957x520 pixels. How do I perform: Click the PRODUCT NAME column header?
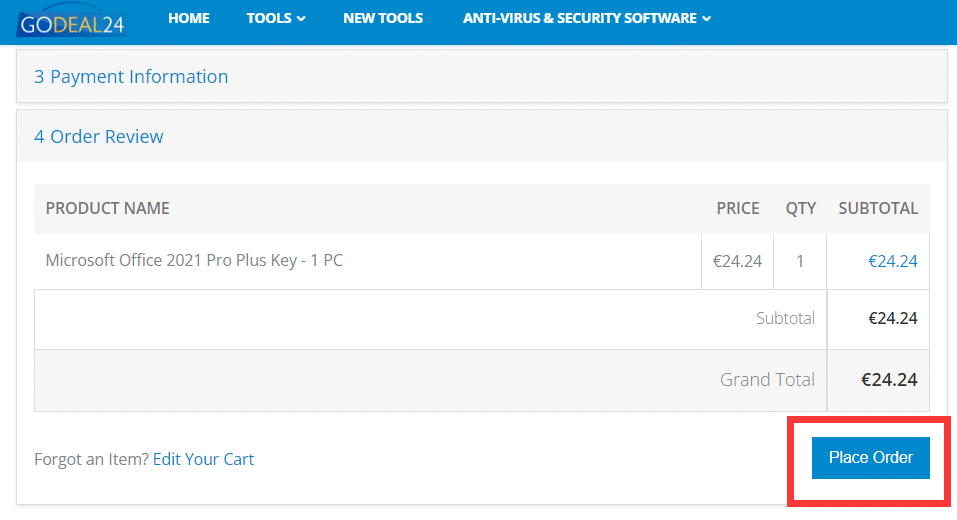coord(108,208)
